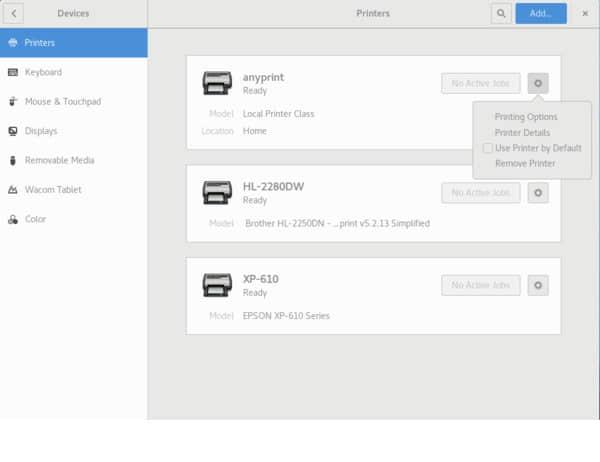The image size is (600, 462).
Task: Click the Wacom Tablet icon in sidebar
Action: tap(12, 190)
